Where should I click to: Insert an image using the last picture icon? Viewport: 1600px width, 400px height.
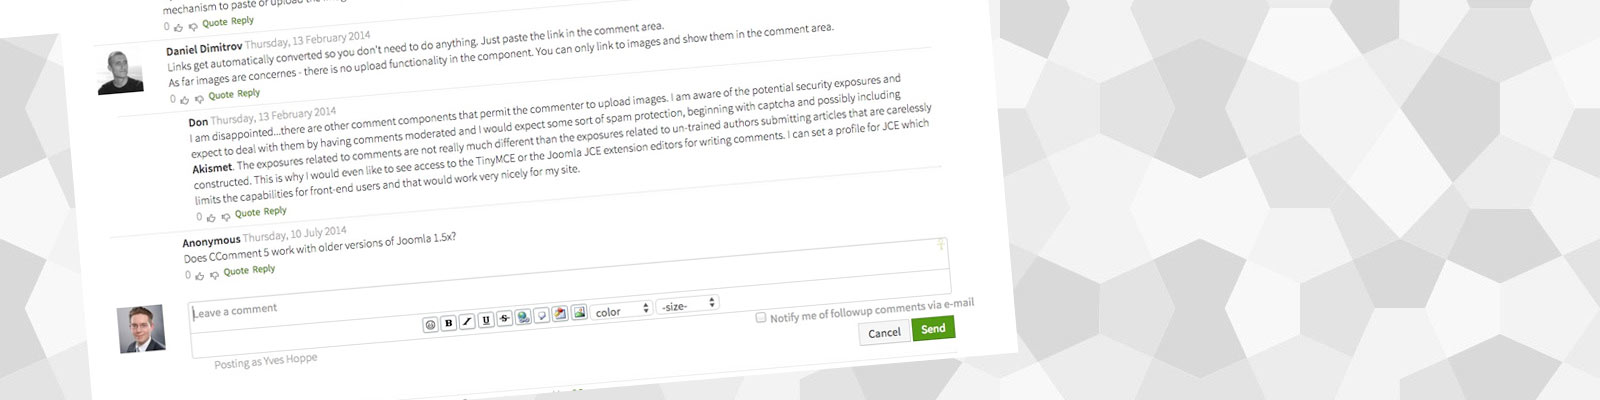pyautogui.click(x=578, y=313)
